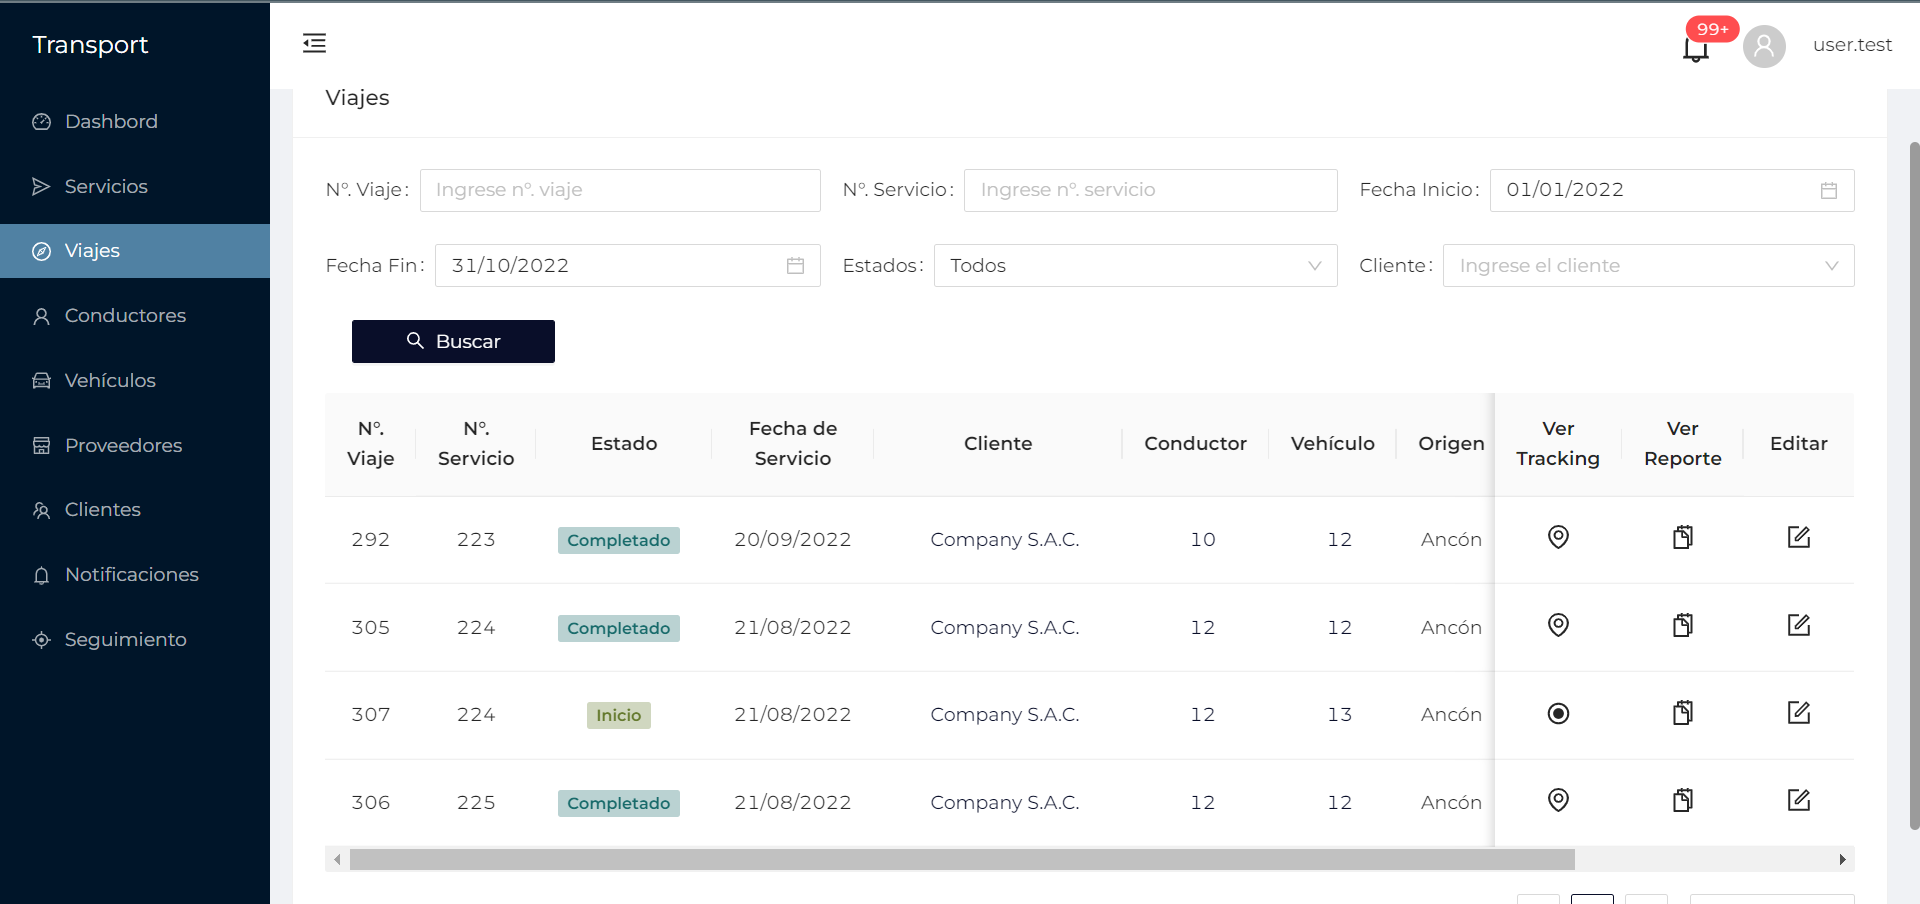Collapse the sidebar with the hamburger icon
Screen dimensions: 1920x904
[314, 43]
